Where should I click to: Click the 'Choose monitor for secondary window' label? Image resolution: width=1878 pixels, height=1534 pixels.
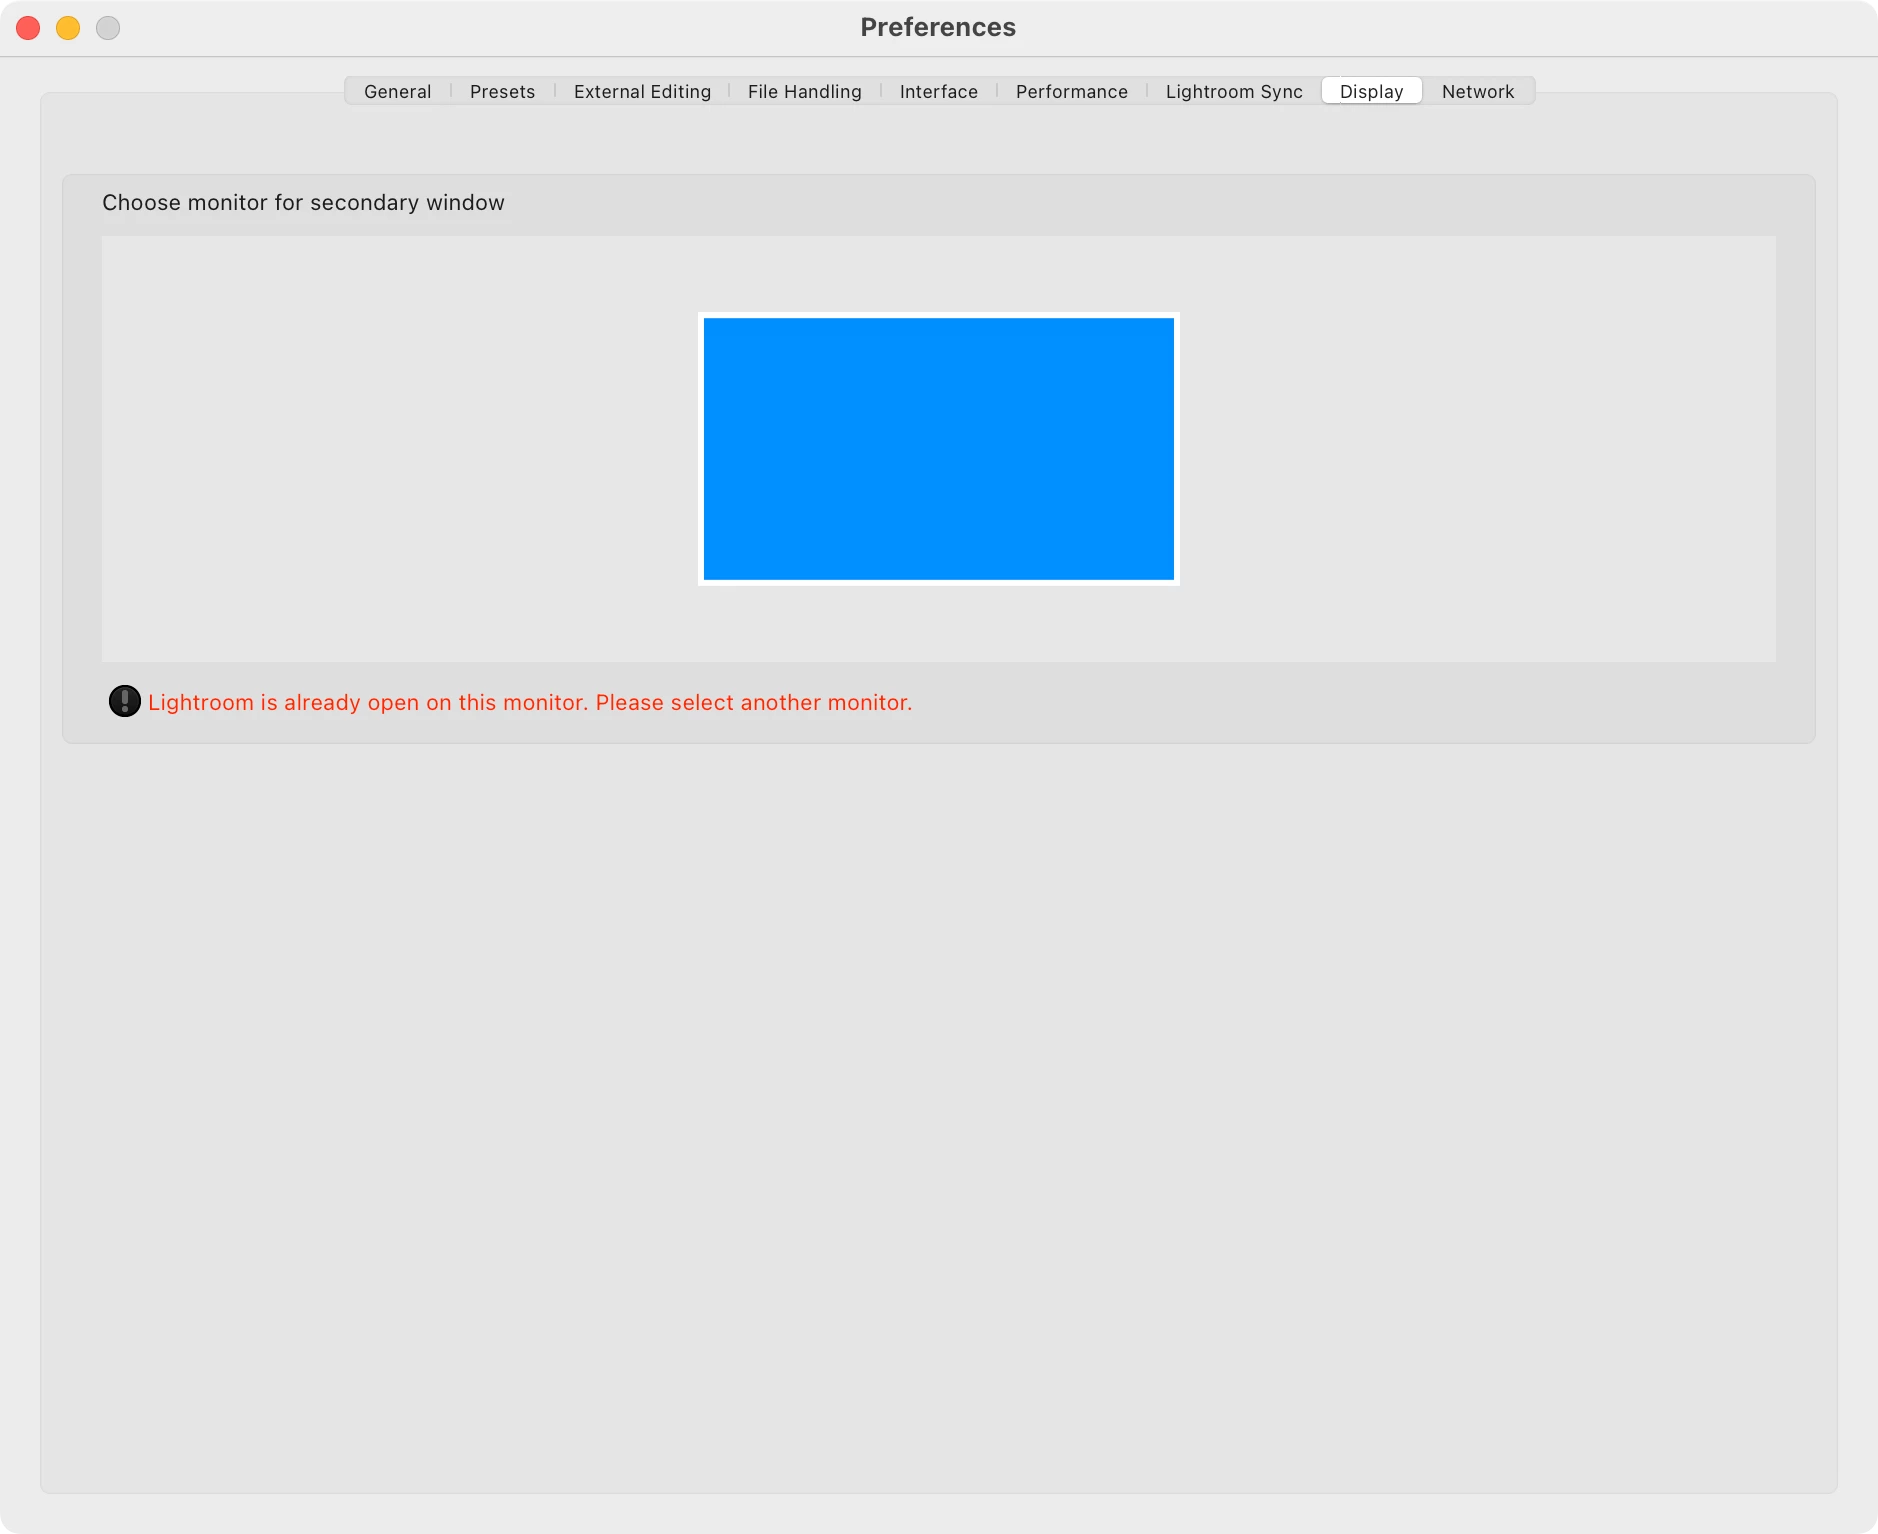pos(303,202)
